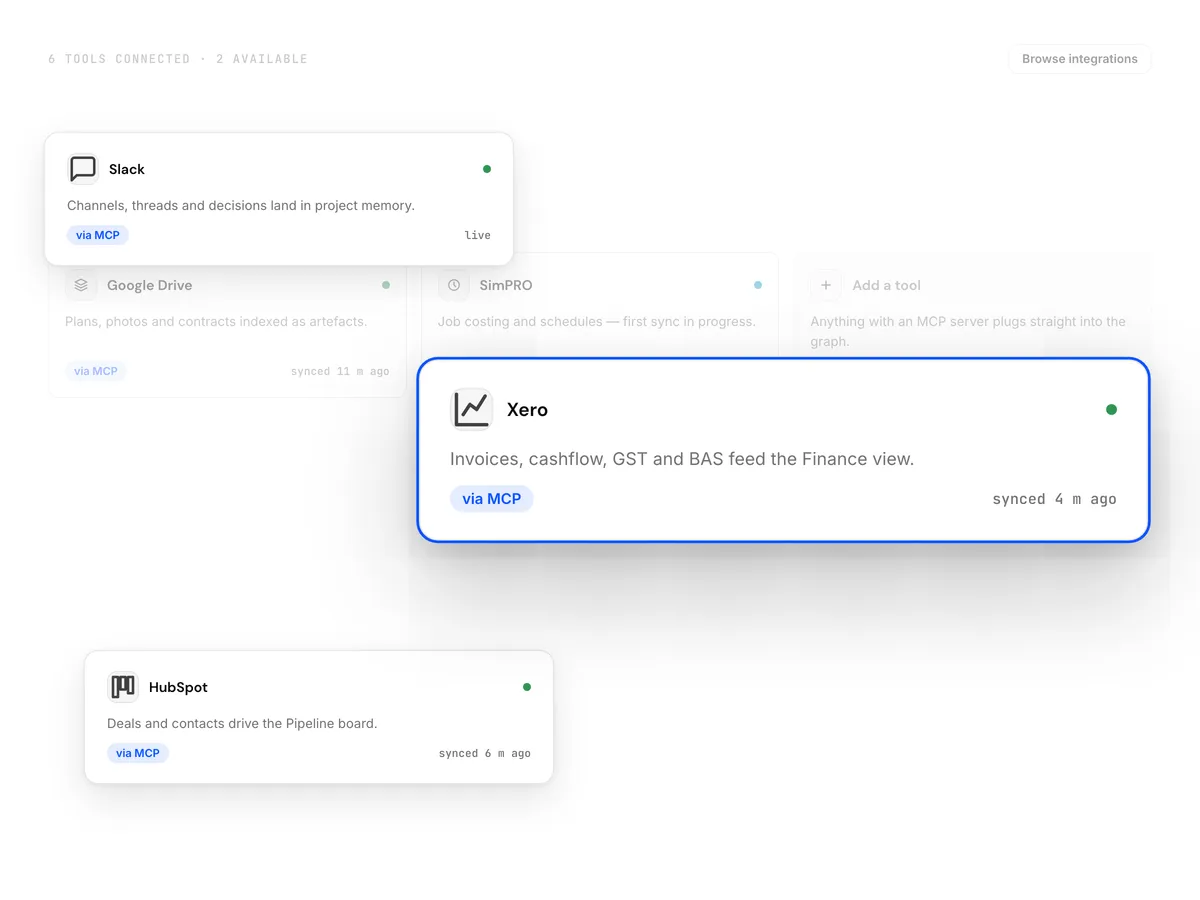Click the via MCP badge on Slack card
The image size is (1200, 900).
click(x=98, y=235)
